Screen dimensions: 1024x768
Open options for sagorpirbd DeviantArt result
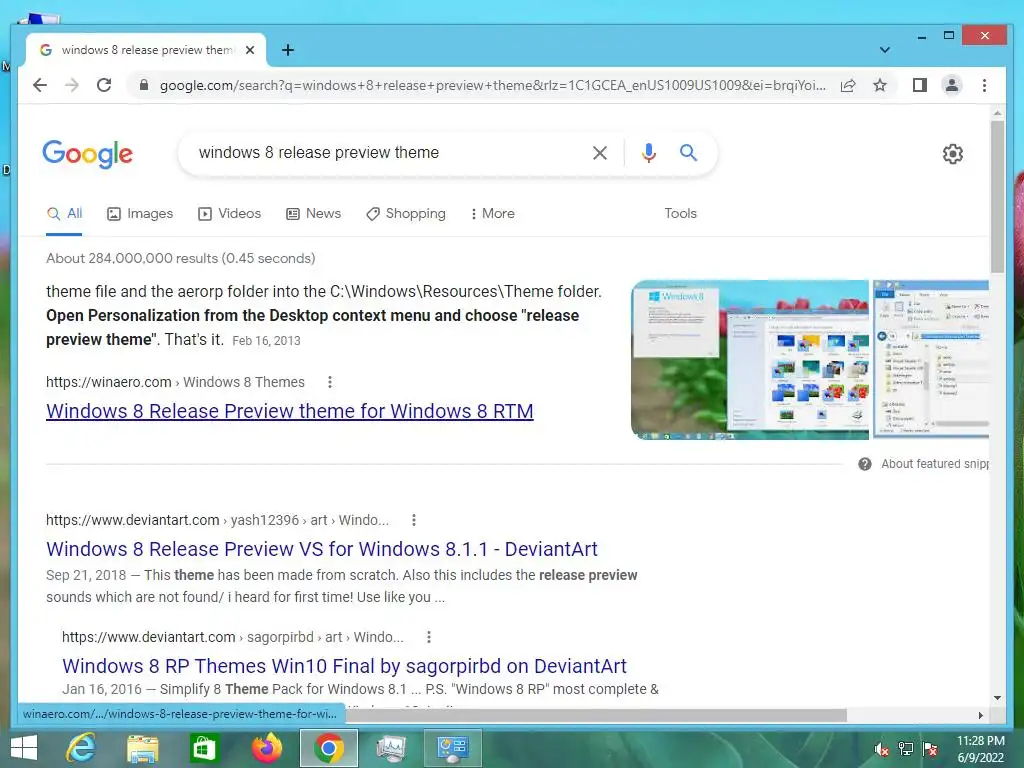pyautogui.click(x=428, y=637)
